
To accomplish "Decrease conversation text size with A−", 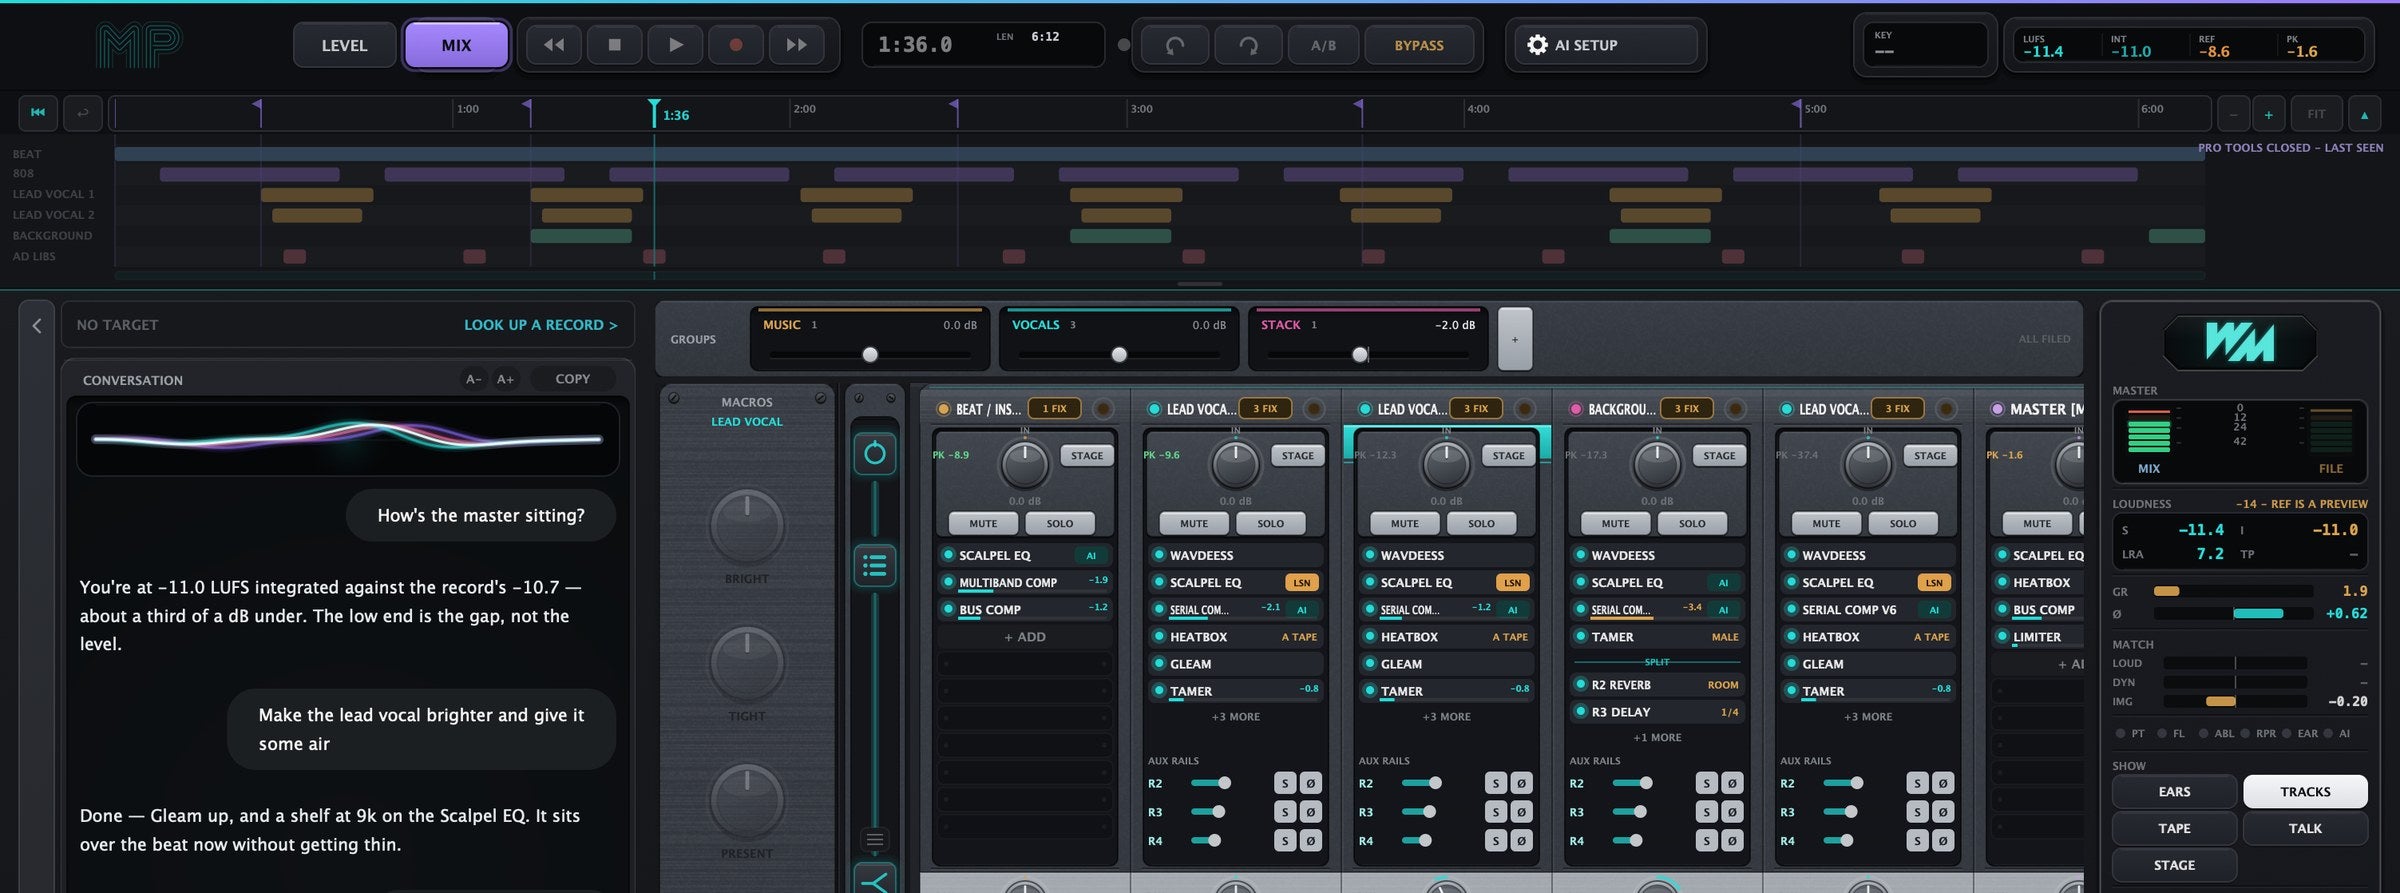I will [474, 379].
